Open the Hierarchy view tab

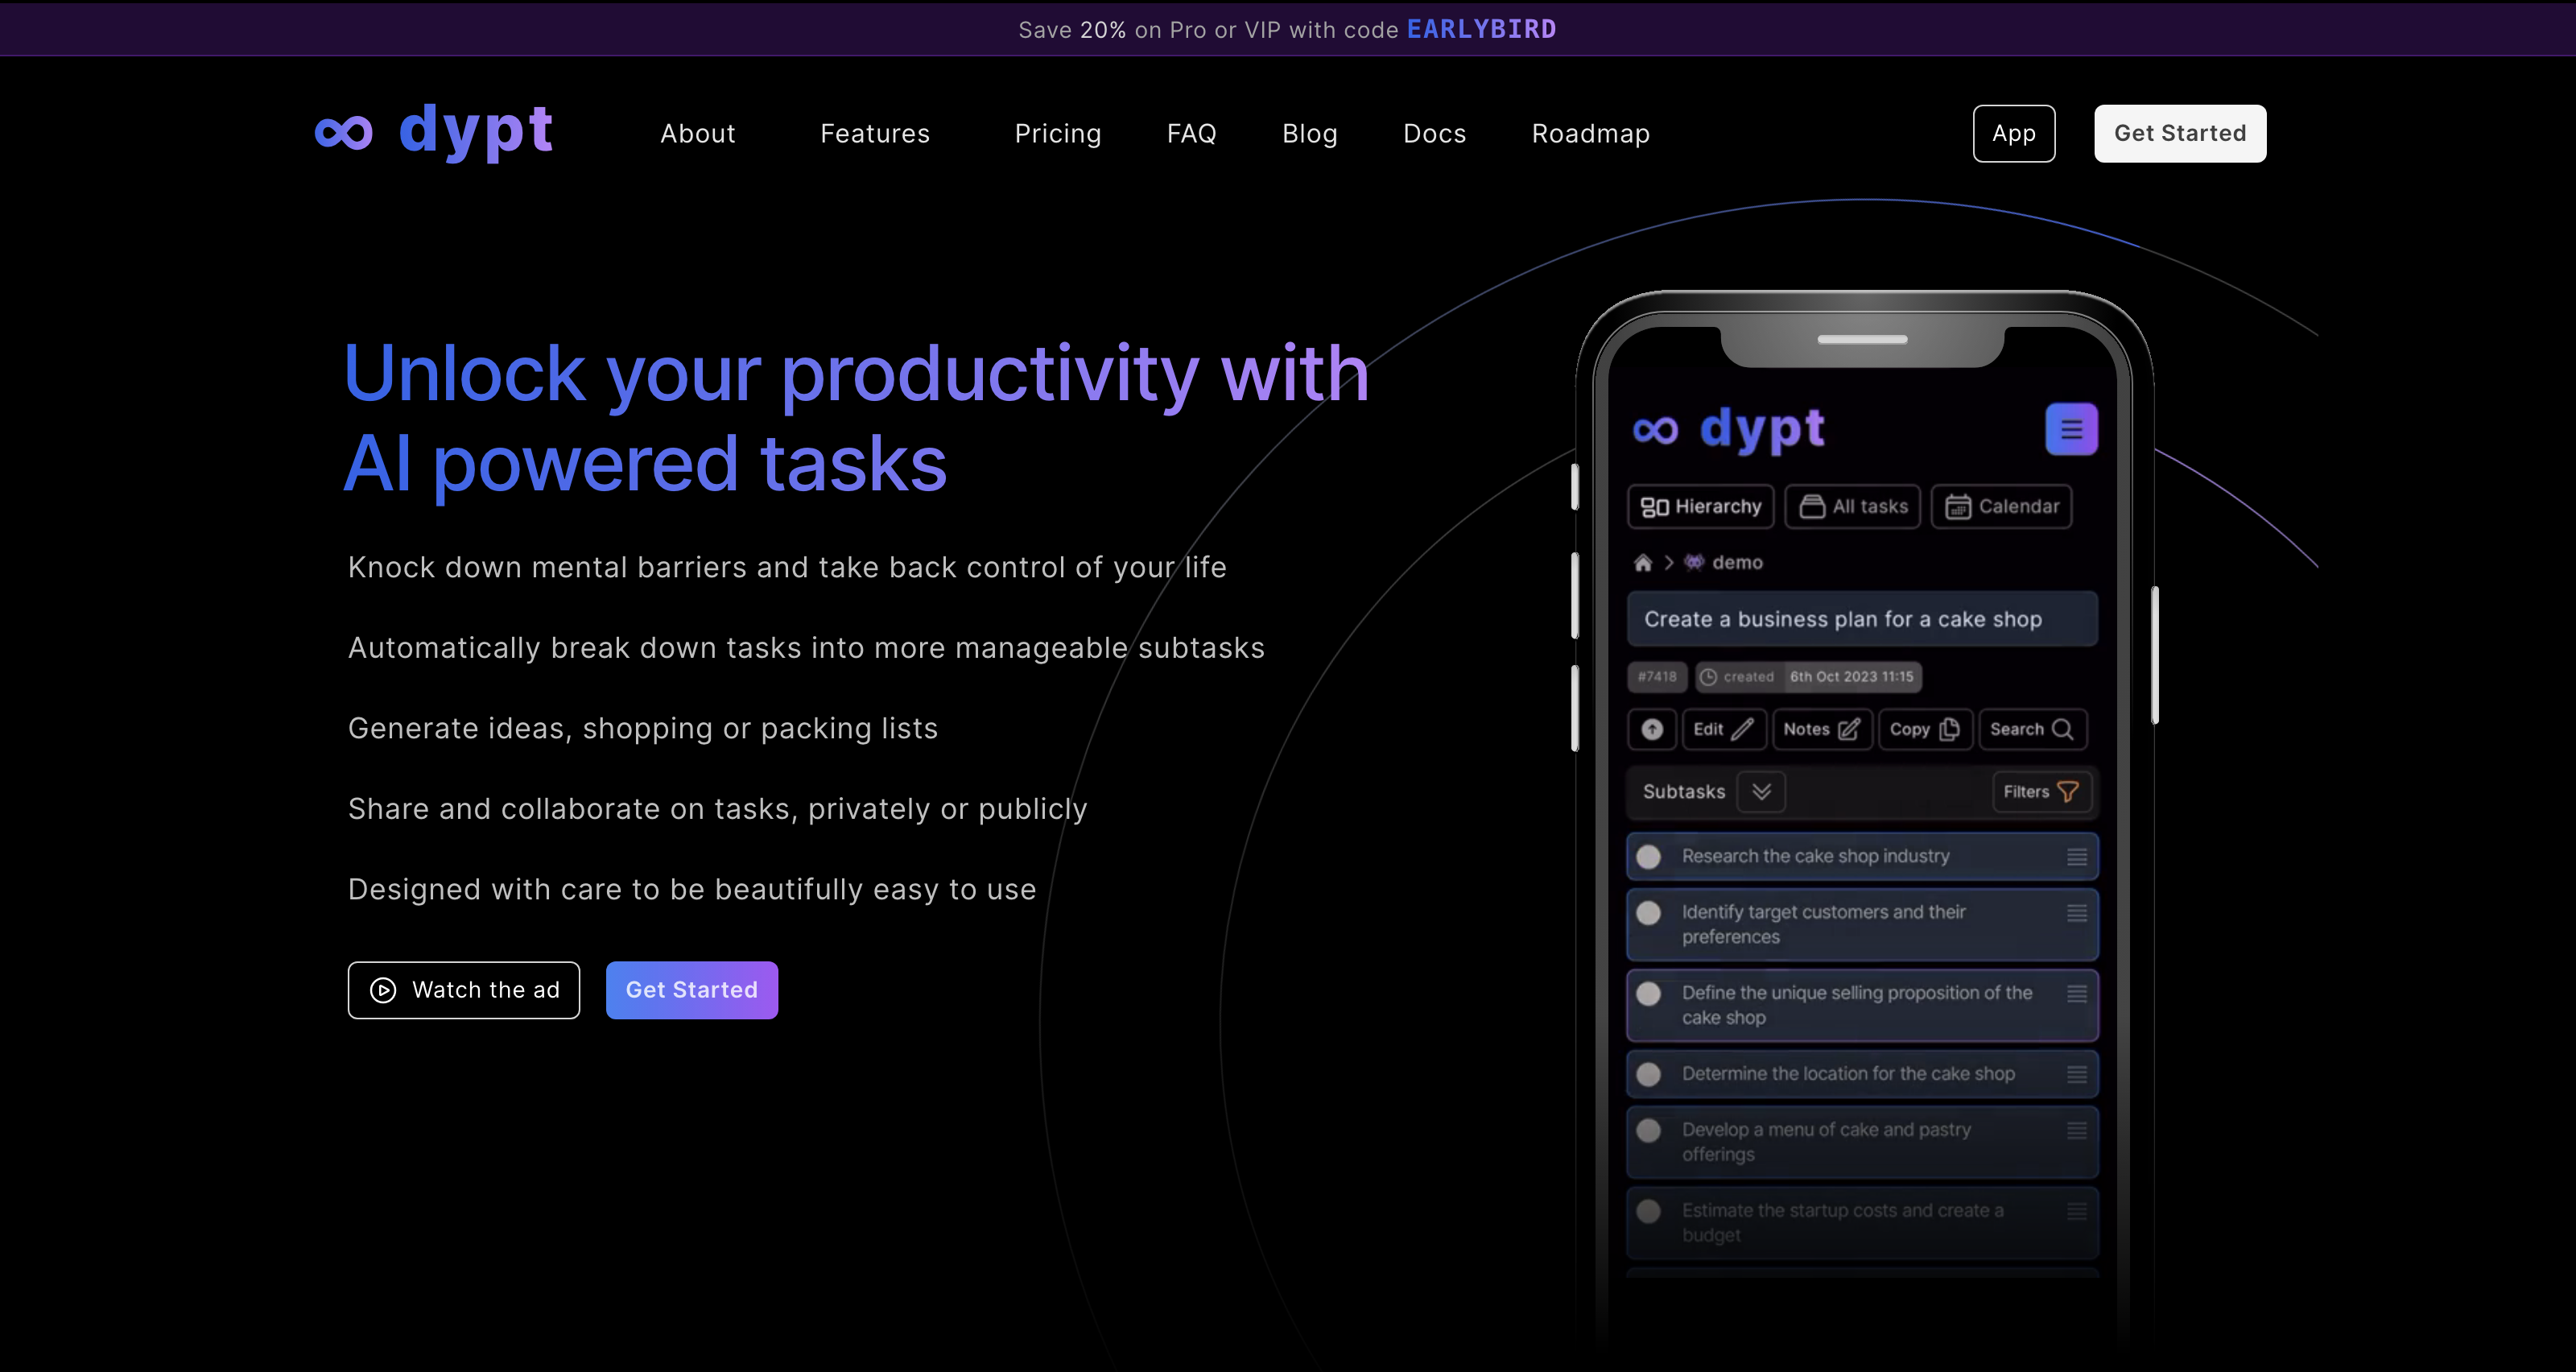coord(1701,507)
